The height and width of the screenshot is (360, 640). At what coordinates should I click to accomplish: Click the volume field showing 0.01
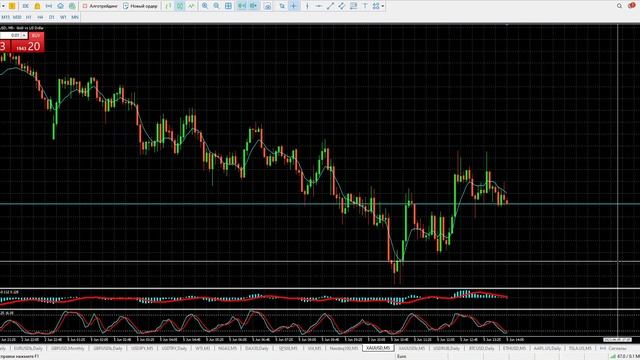11,36
